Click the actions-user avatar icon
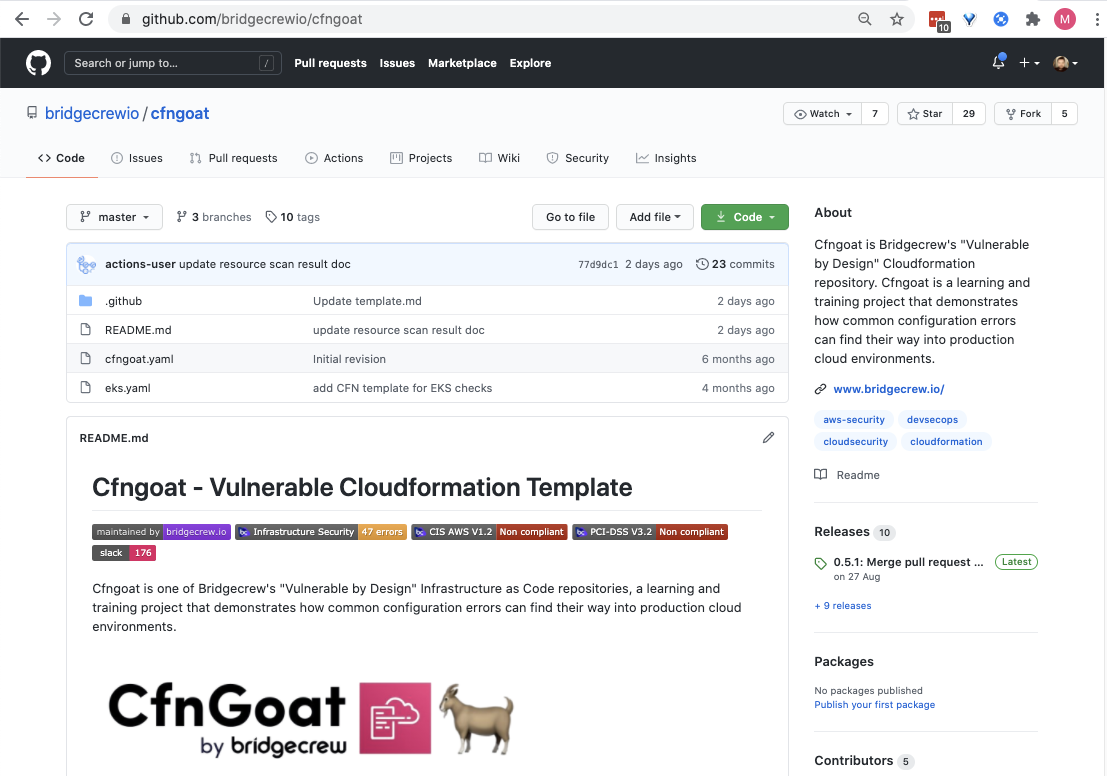This screenshot has height=776, width=1107. click(x=86, y=264)
